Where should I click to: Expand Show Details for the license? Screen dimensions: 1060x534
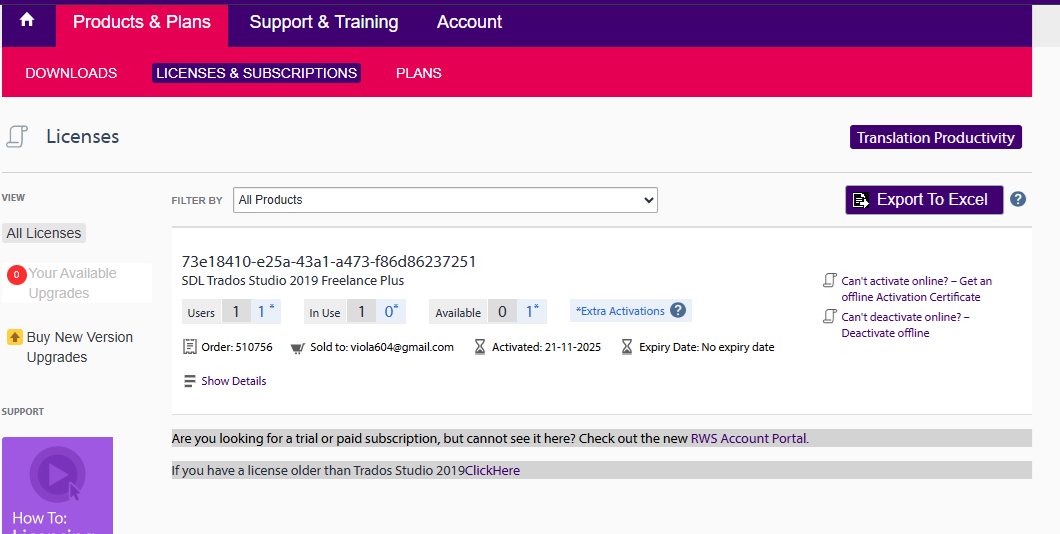coord(234,381)
